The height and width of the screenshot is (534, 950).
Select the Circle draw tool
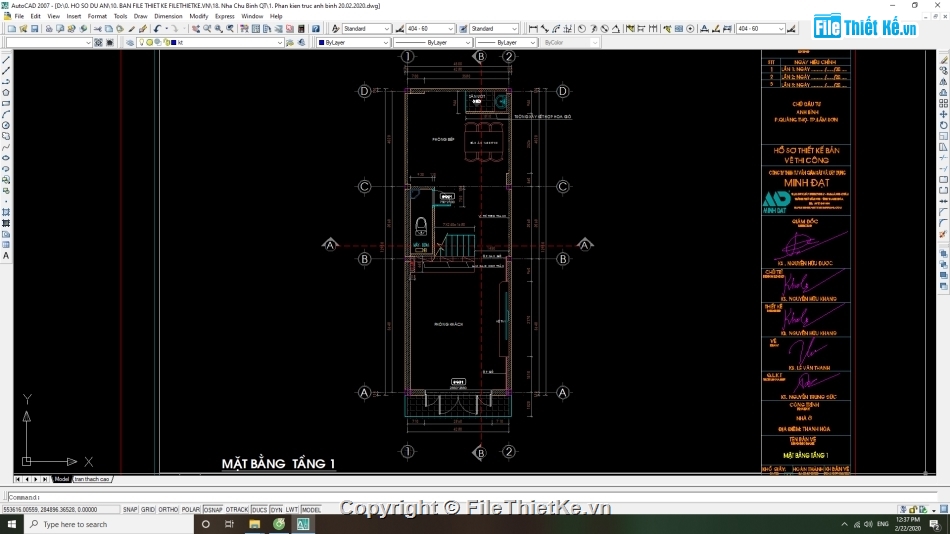6,125
